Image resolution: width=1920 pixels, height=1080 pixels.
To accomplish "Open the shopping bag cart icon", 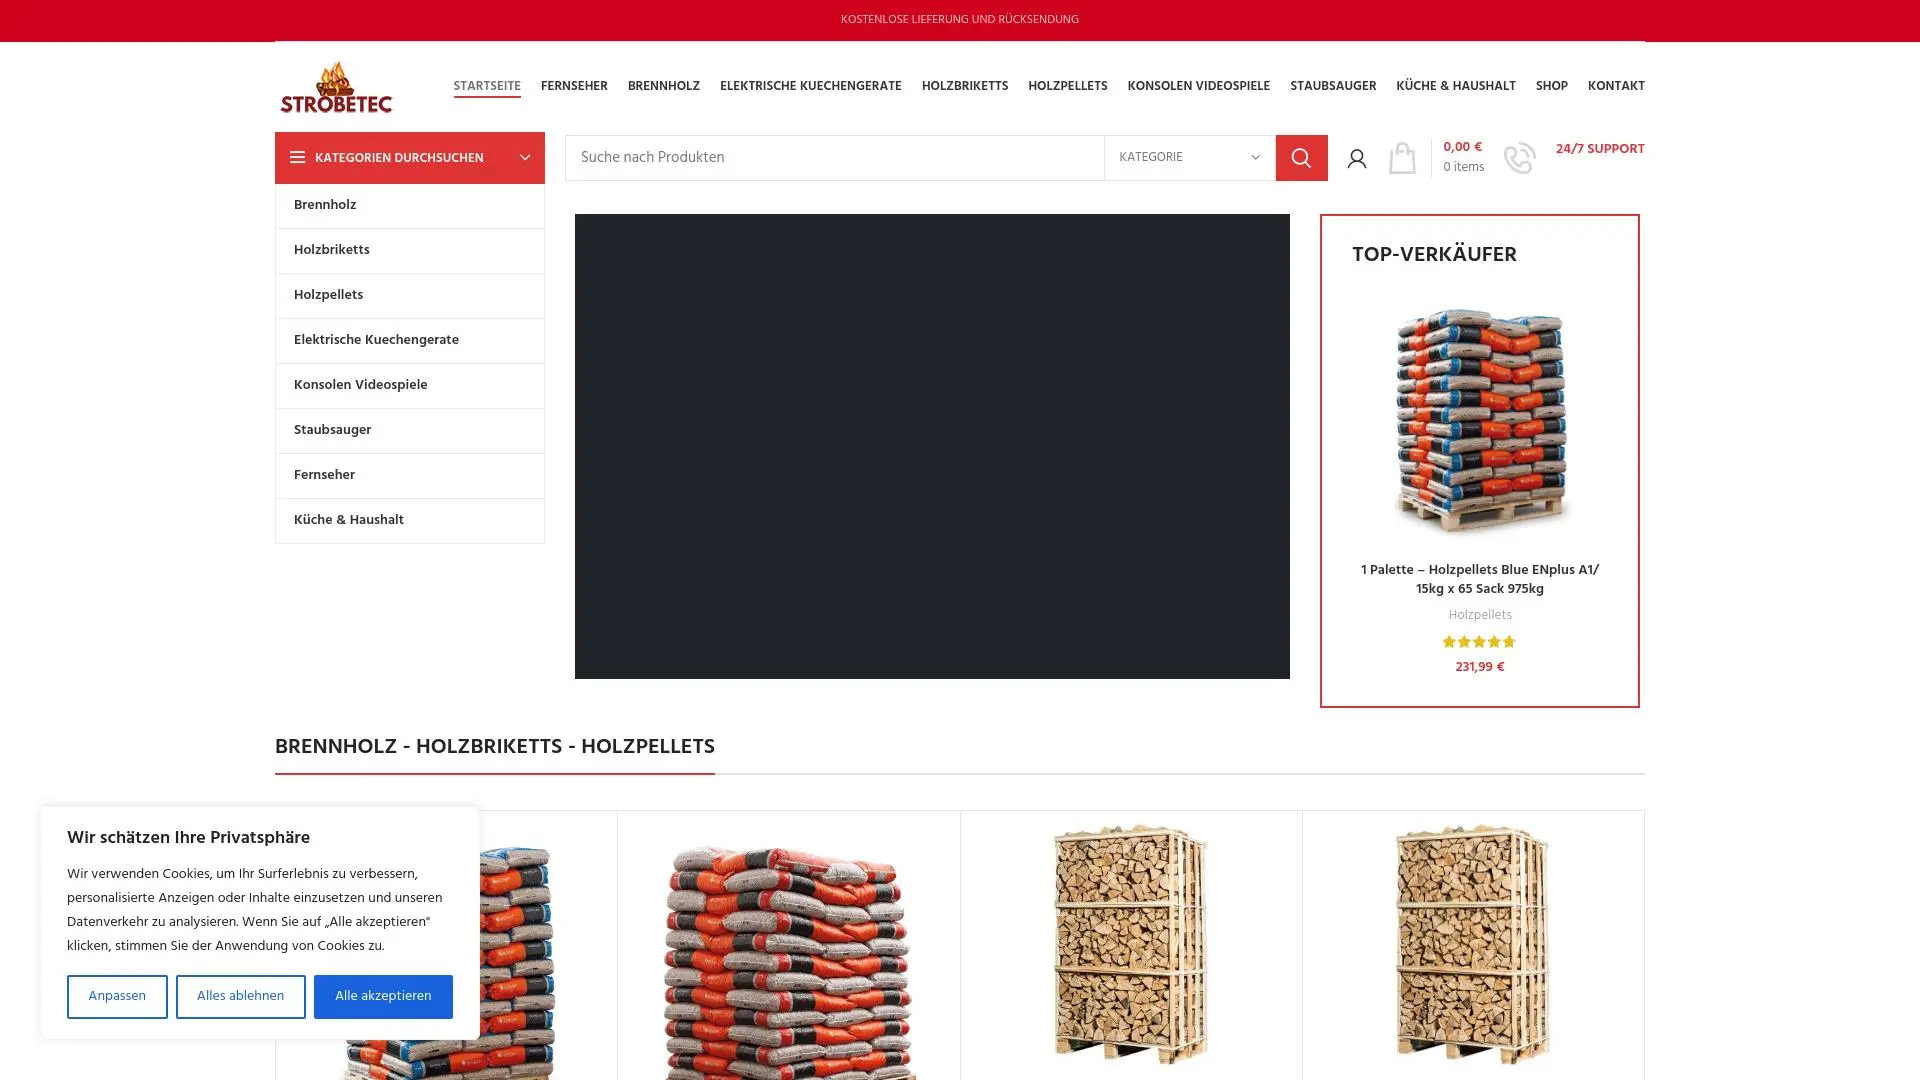I will (1402, 158).
